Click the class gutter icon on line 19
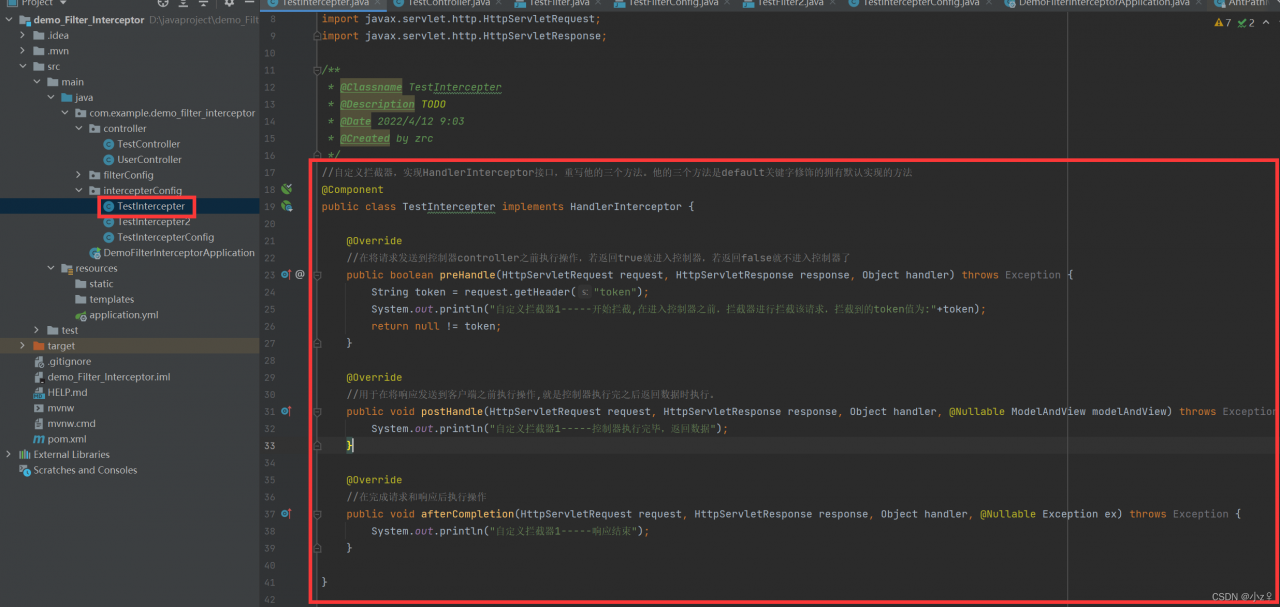1280x607 pixels. (x=287, y=206)
